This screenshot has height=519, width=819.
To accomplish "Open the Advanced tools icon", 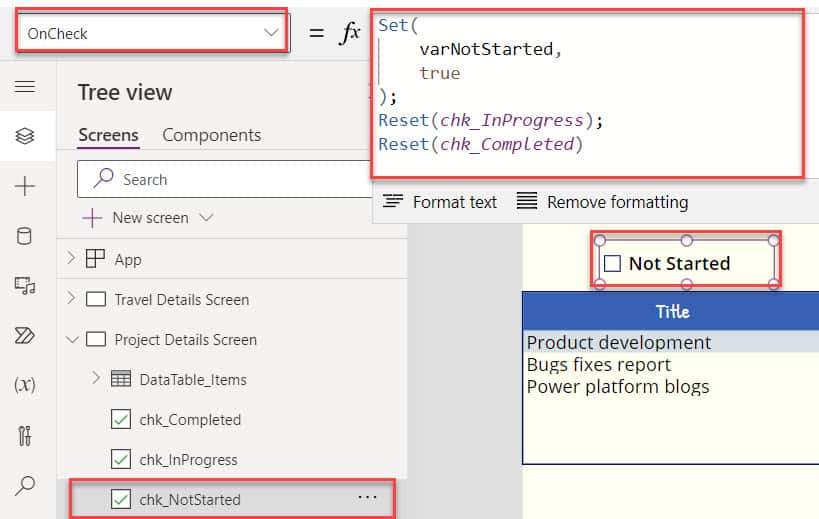I will pos(25,435).
